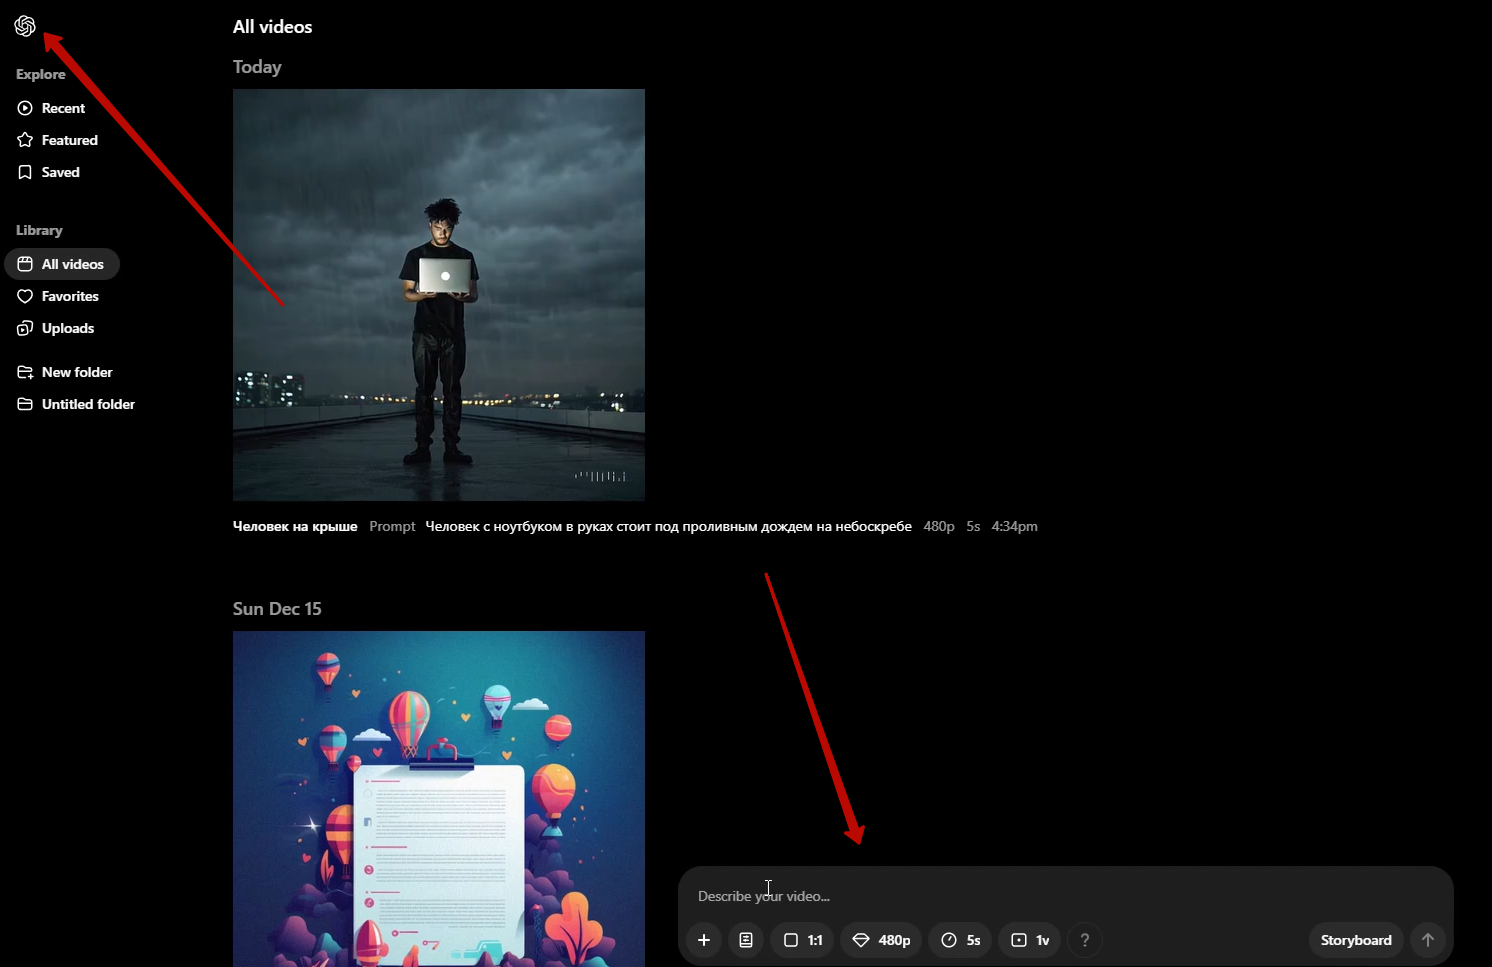Open the Uploads library
The width and height of the screenshot is (1492, 967).
[56, 328]
